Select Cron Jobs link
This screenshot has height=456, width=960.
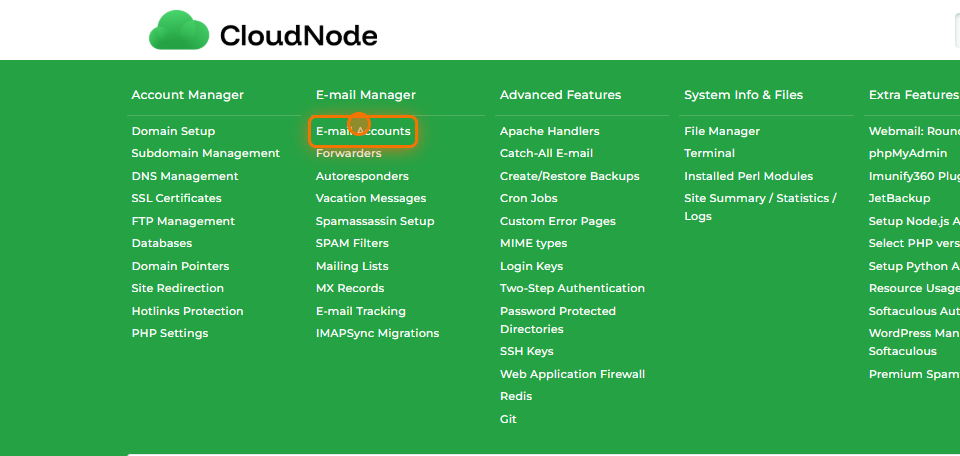coord(529,198)
